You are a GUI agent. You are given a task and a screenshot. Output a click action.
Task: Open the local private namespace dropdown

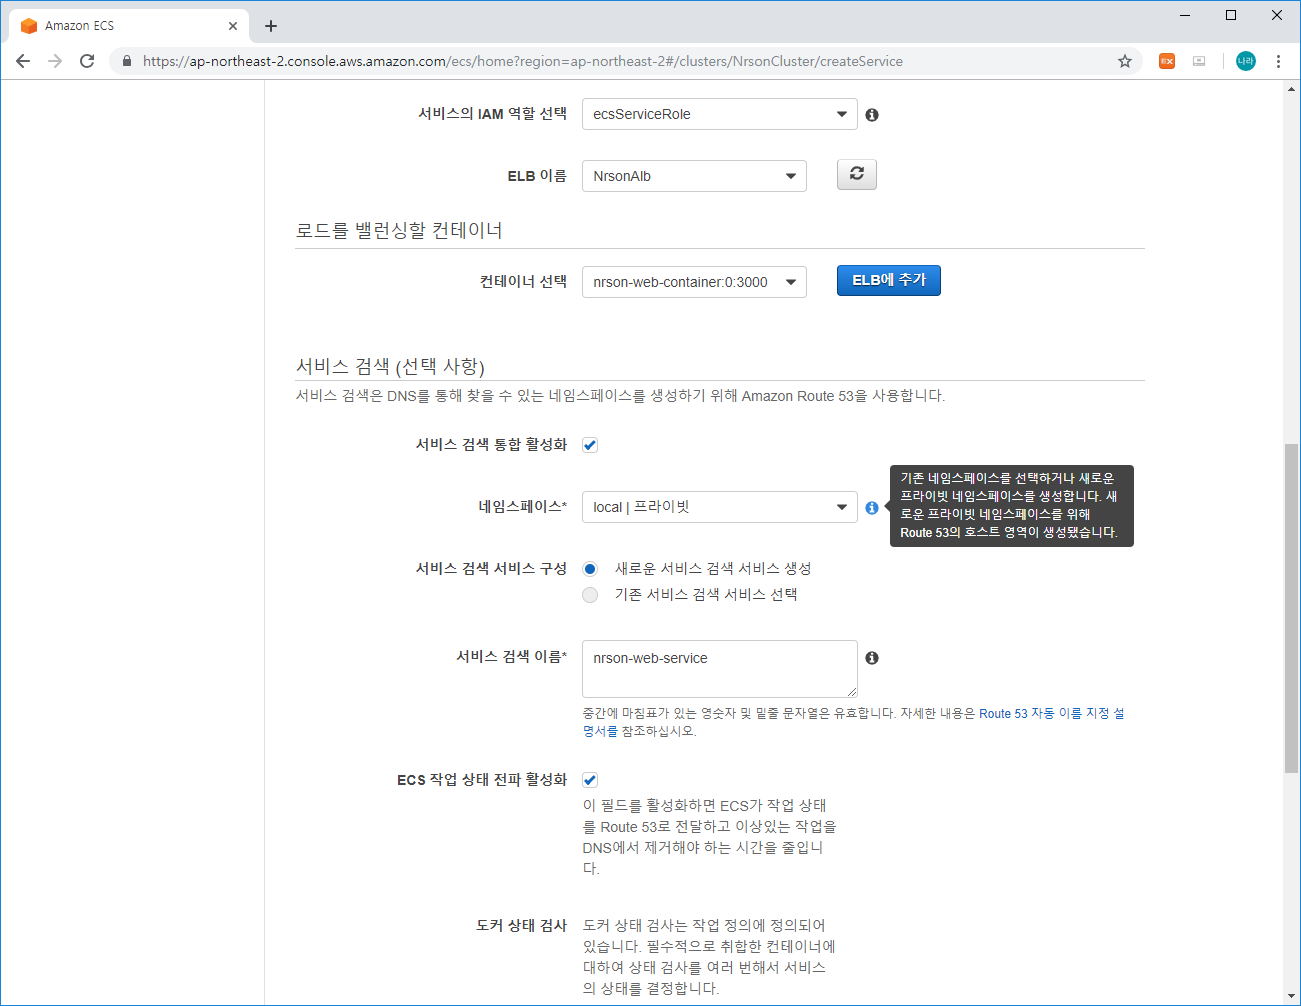point(720,507)
